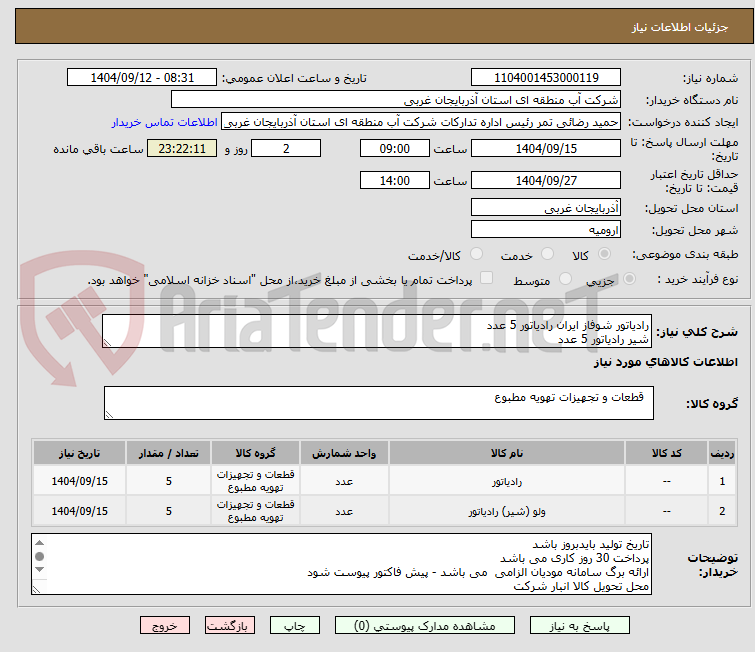Click the شماره نیاز number field
The height and width of the screenshot is (652, 755).
point(546,77)
